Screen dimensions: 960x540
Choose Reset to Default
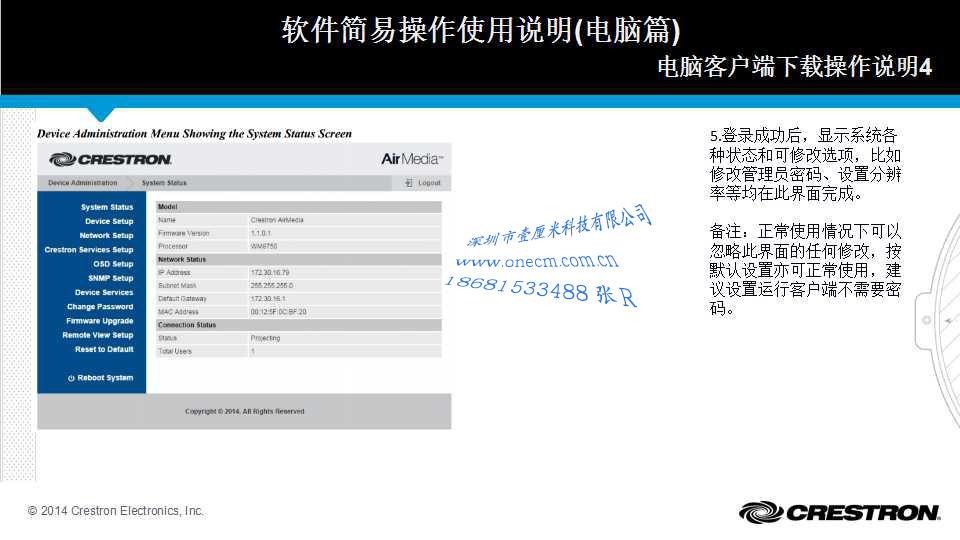[x=104, y=349]
